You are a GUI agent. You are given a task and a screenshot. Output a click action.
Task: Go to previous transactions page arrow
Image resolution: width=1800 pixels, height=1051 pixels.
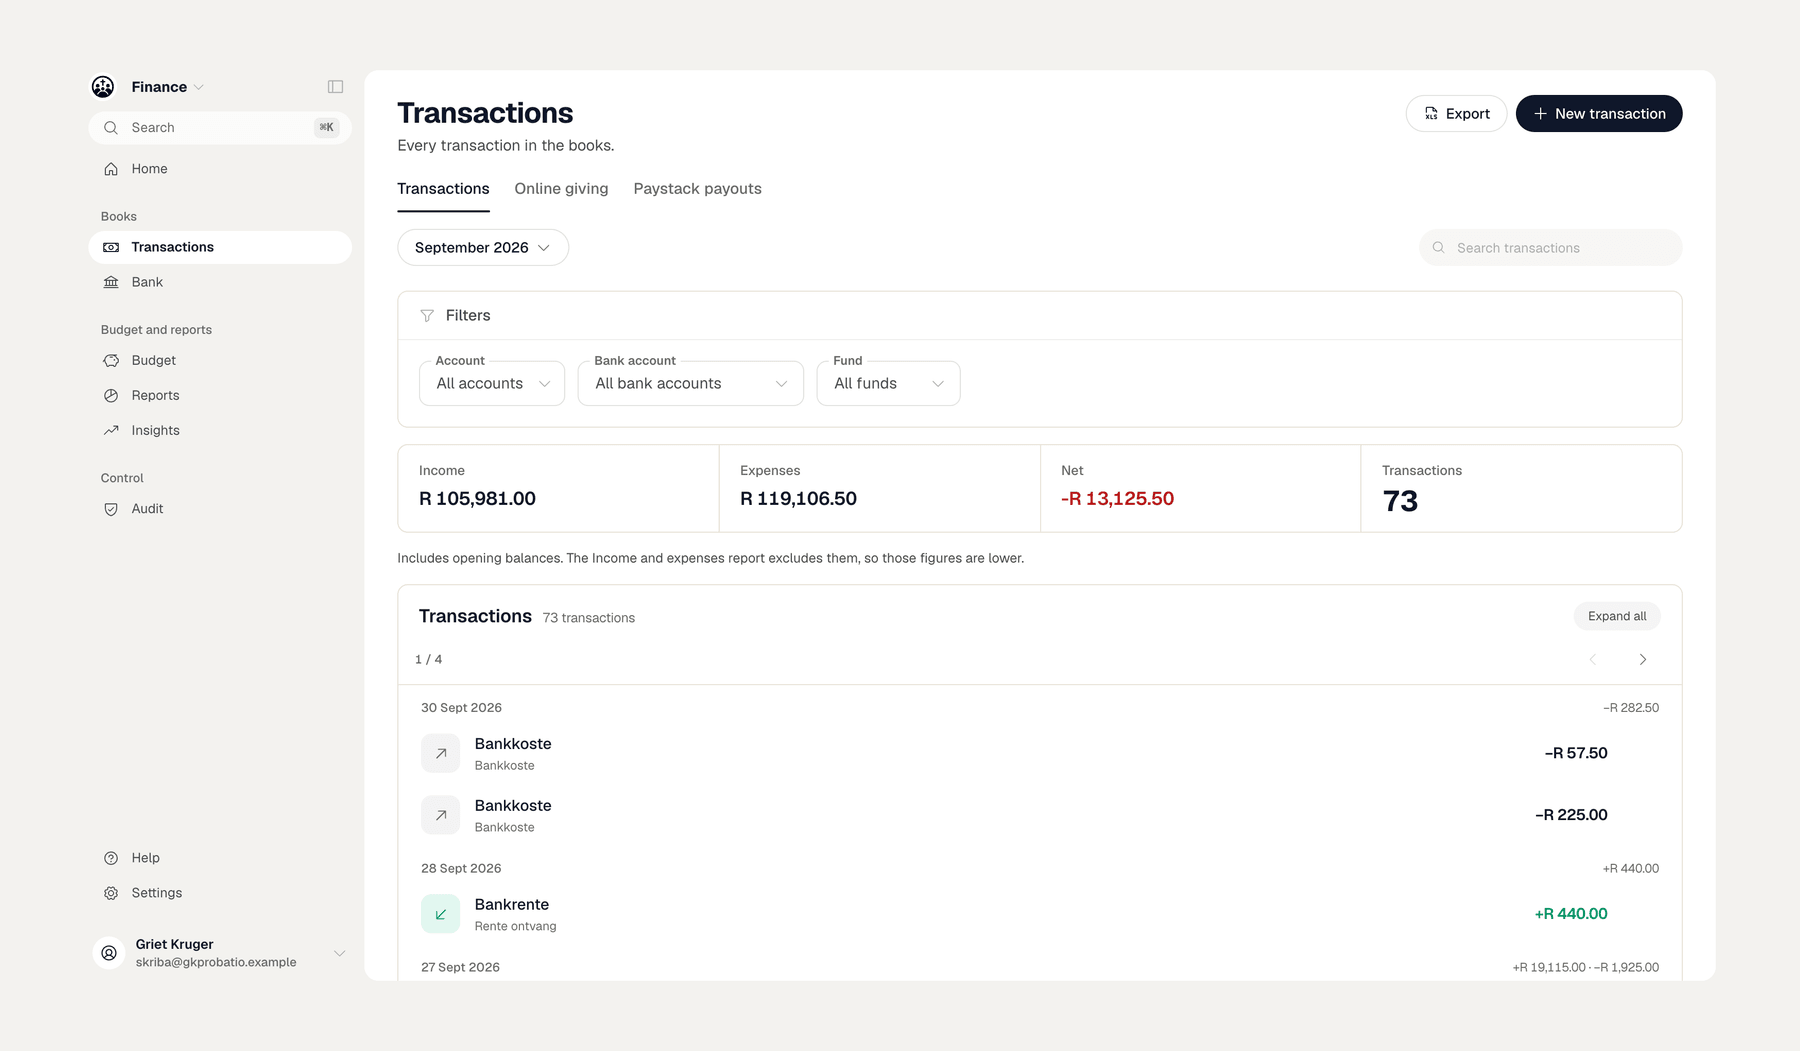click(x=1593, y=659)
